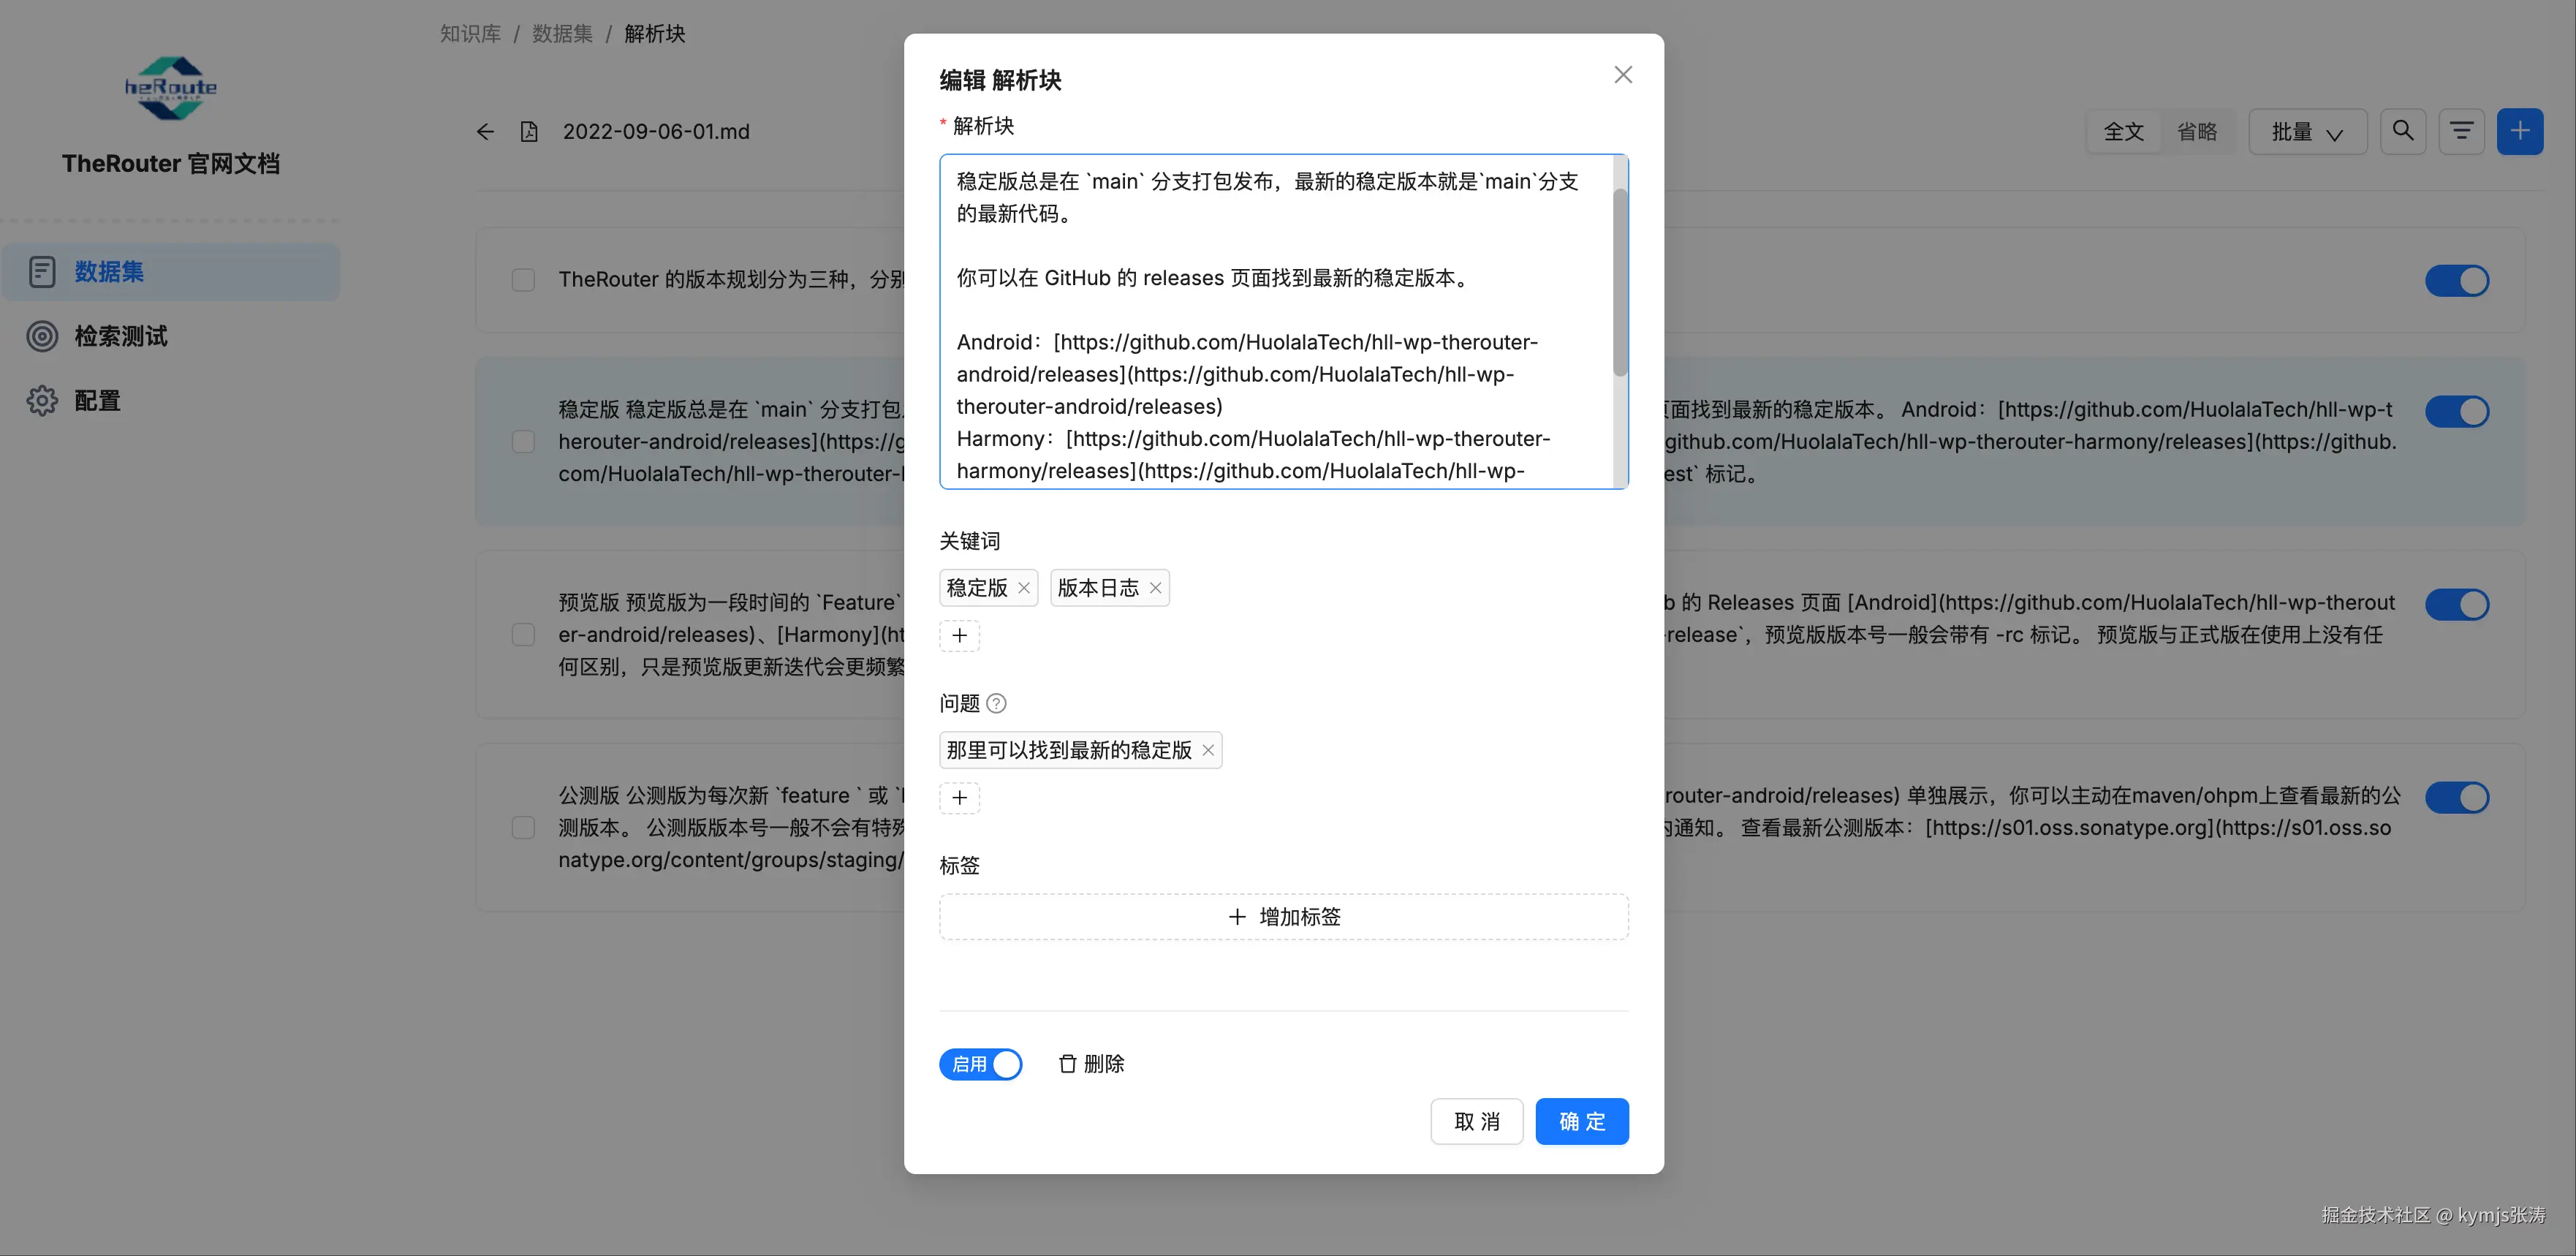The width and height of the screenshot is (2576, 1256).
Task: Toggle switch for 预览版 chunk row
Action: tap(2456, 604)
